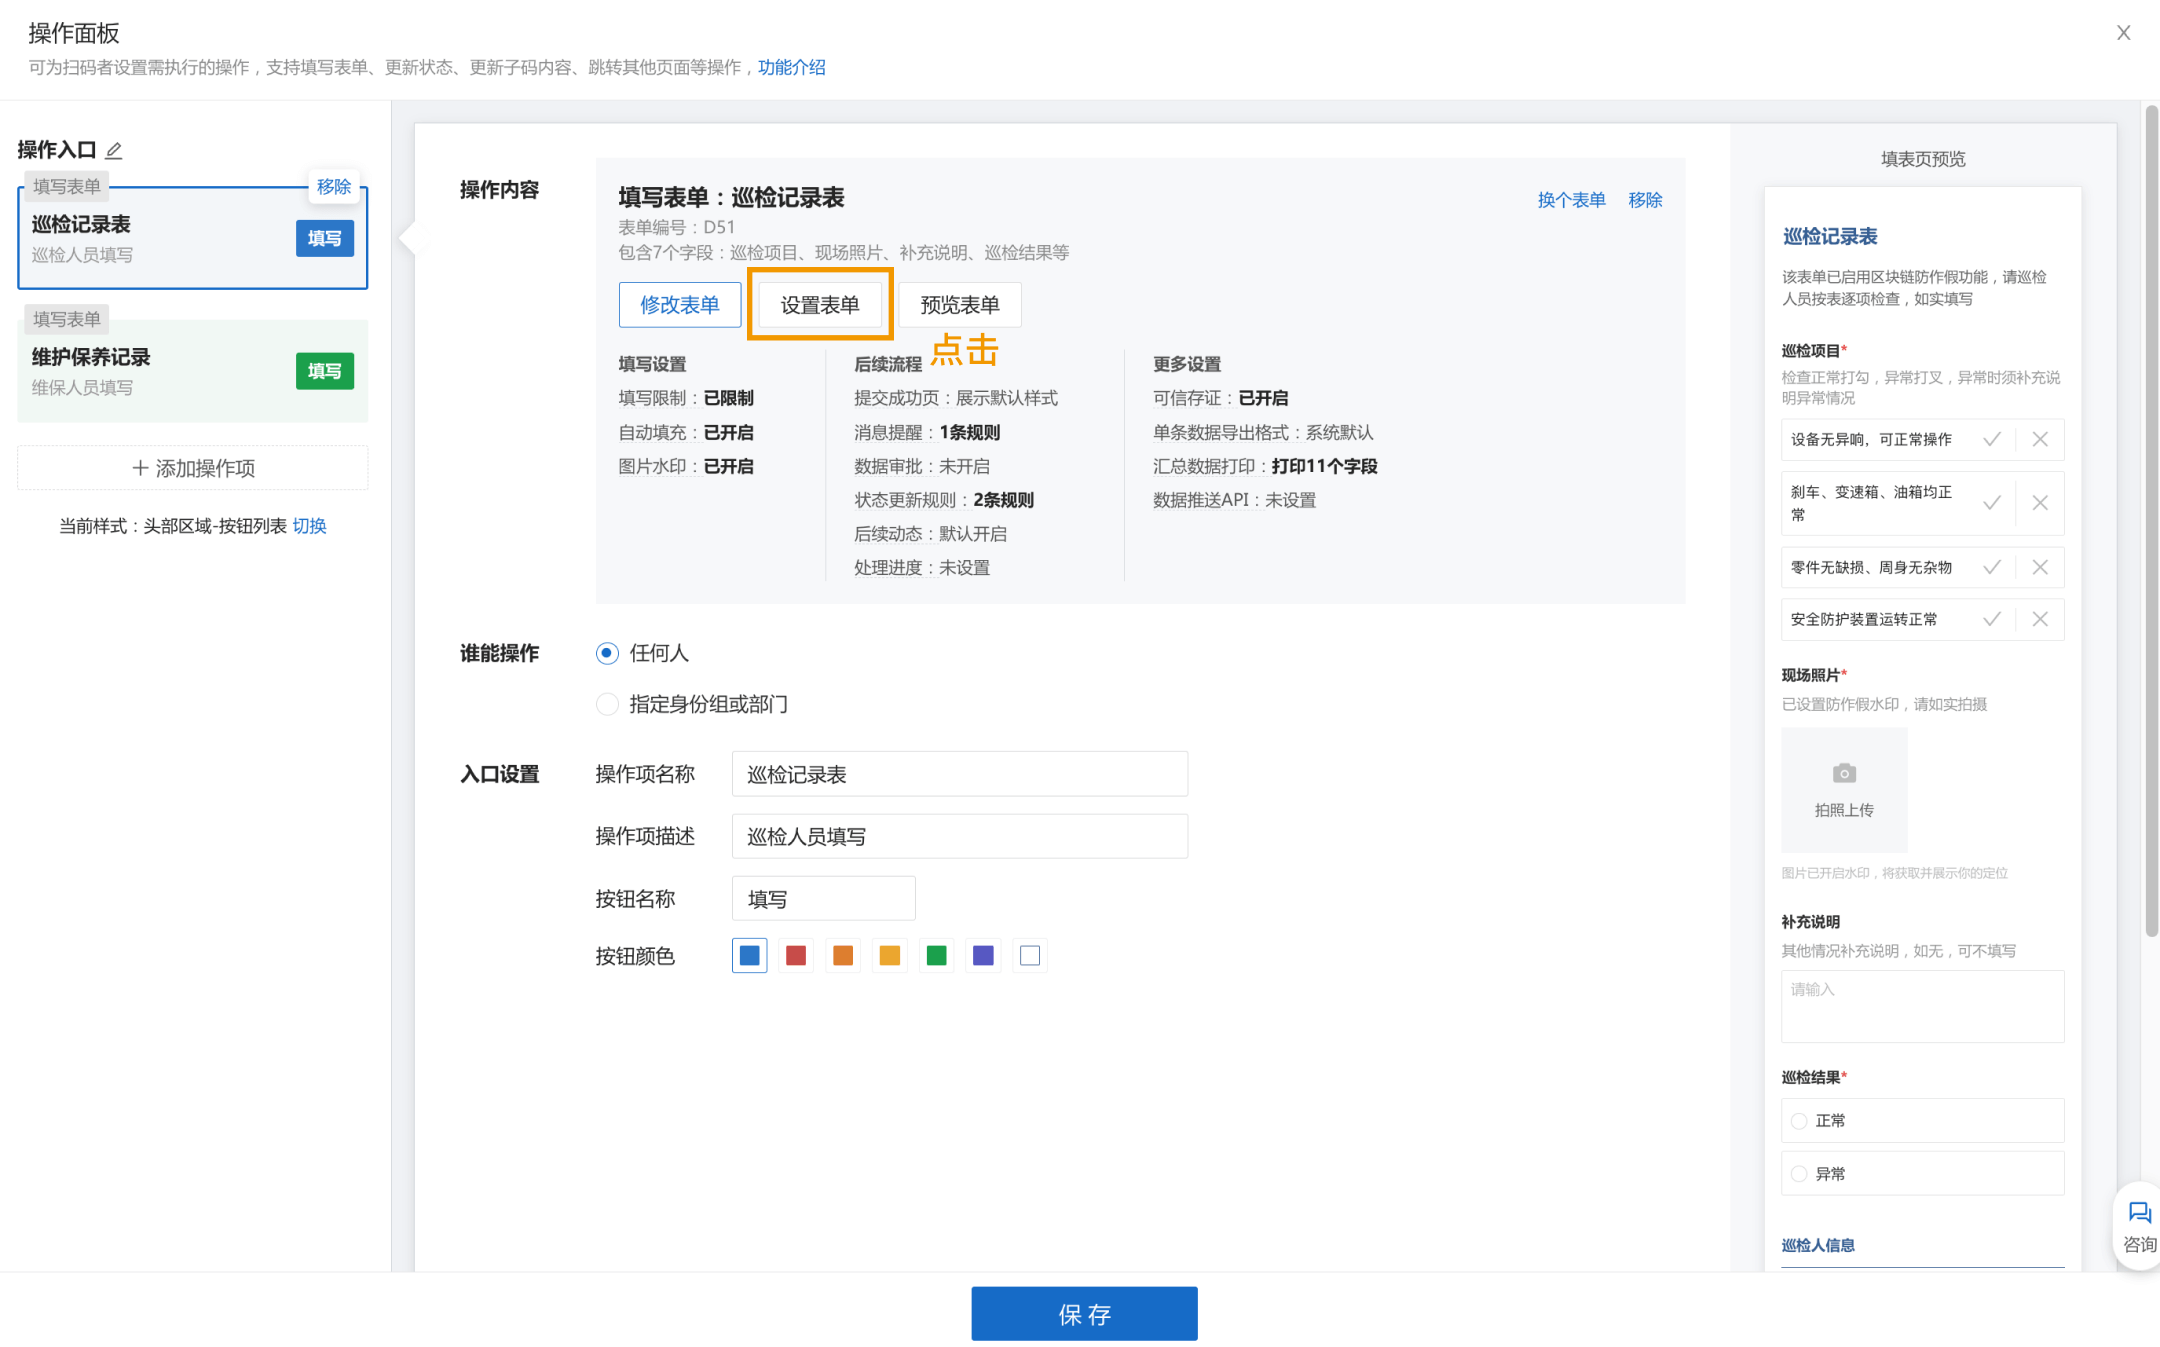Click the 按钮名称 input field
Viewport: 2160px width, 1347px height.
pos(824,899)
